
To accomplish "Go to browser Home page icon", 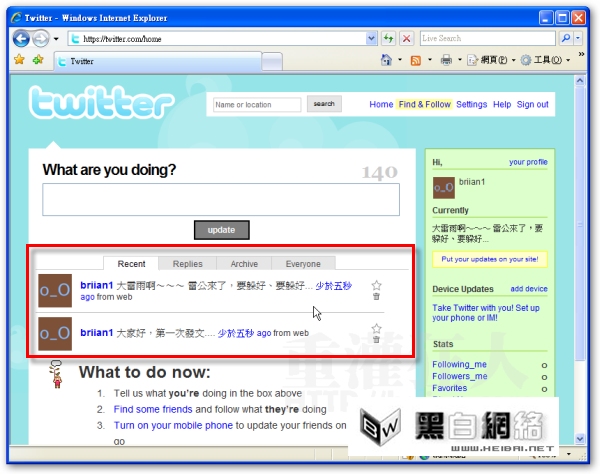I will [386, 60].
